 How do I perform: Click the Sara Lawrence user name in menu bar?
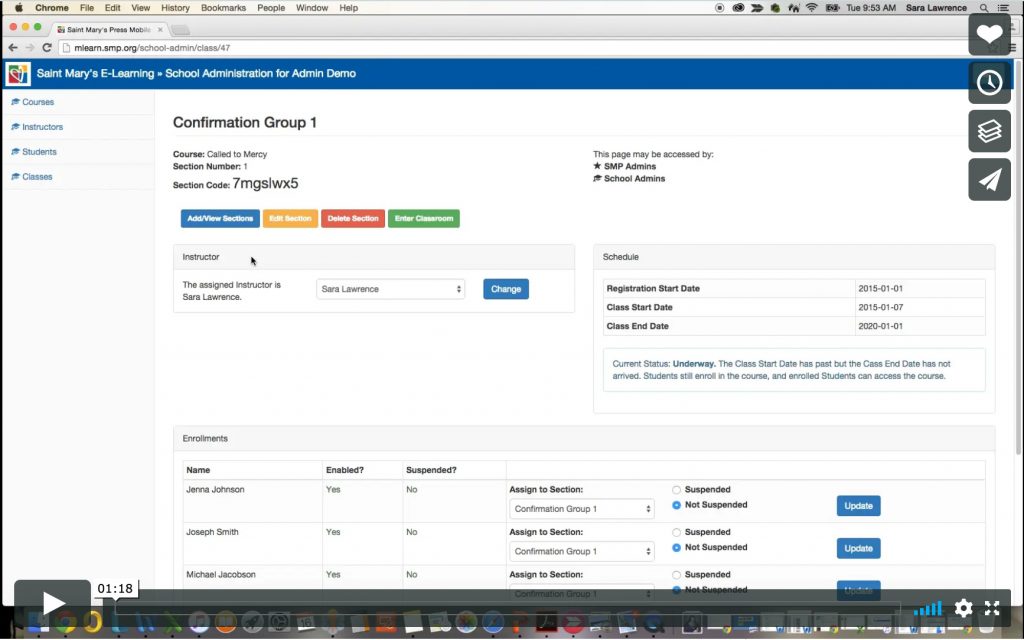[x=936, y=8]
